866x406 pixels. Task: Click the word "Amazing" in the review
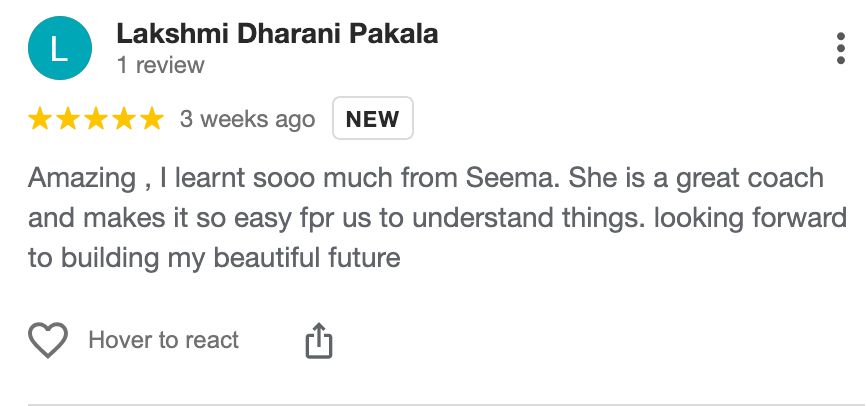point(82,180)
